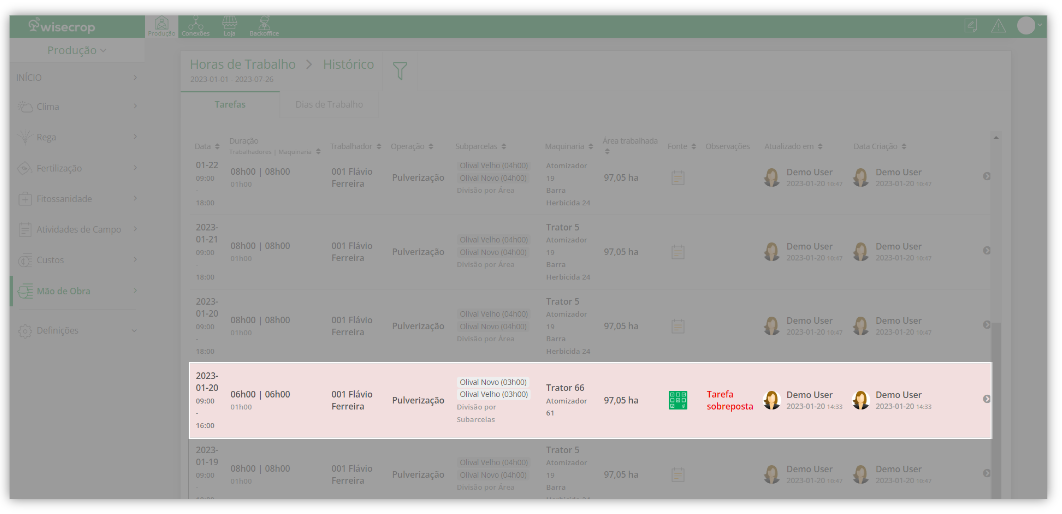Image resolution: width=1062 pixels, height=514 pixels.
Task: Click the Divisão por Subarcelas text
Action: pyautogui.click(x=476, y=413)
